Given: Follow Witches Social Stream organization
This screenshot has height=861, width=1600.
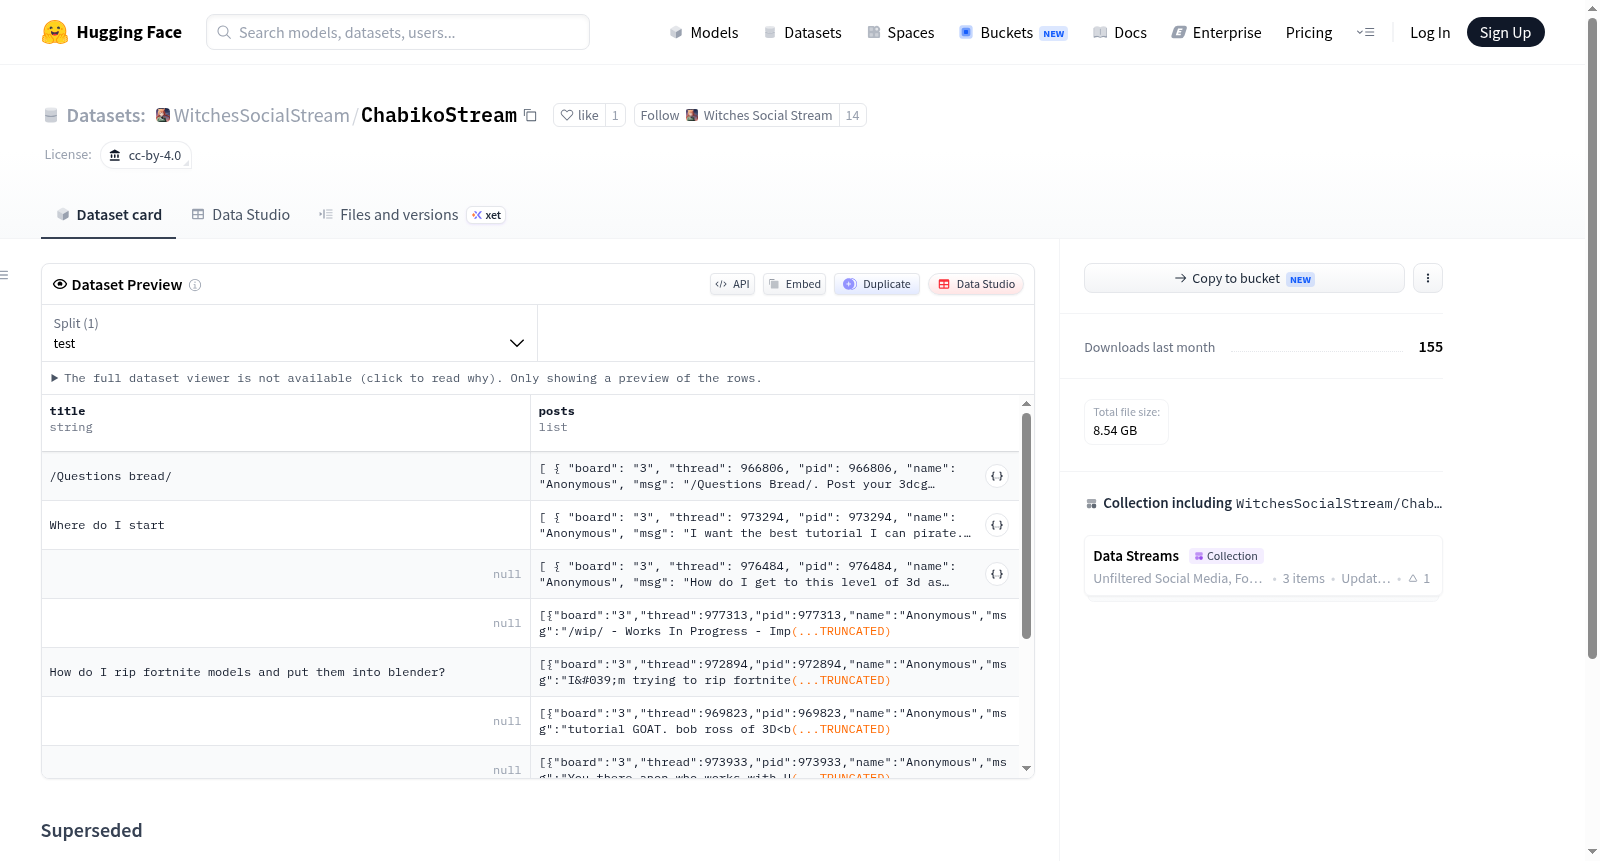Looking at the screenshot, I should pos(737,116).
